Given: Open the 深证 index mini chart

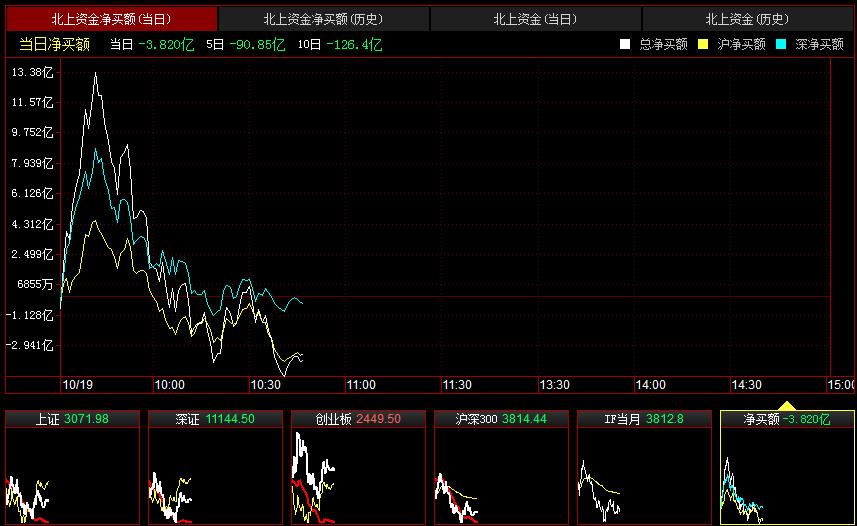Looking at the screenshot, I should (x=215, y=467).
